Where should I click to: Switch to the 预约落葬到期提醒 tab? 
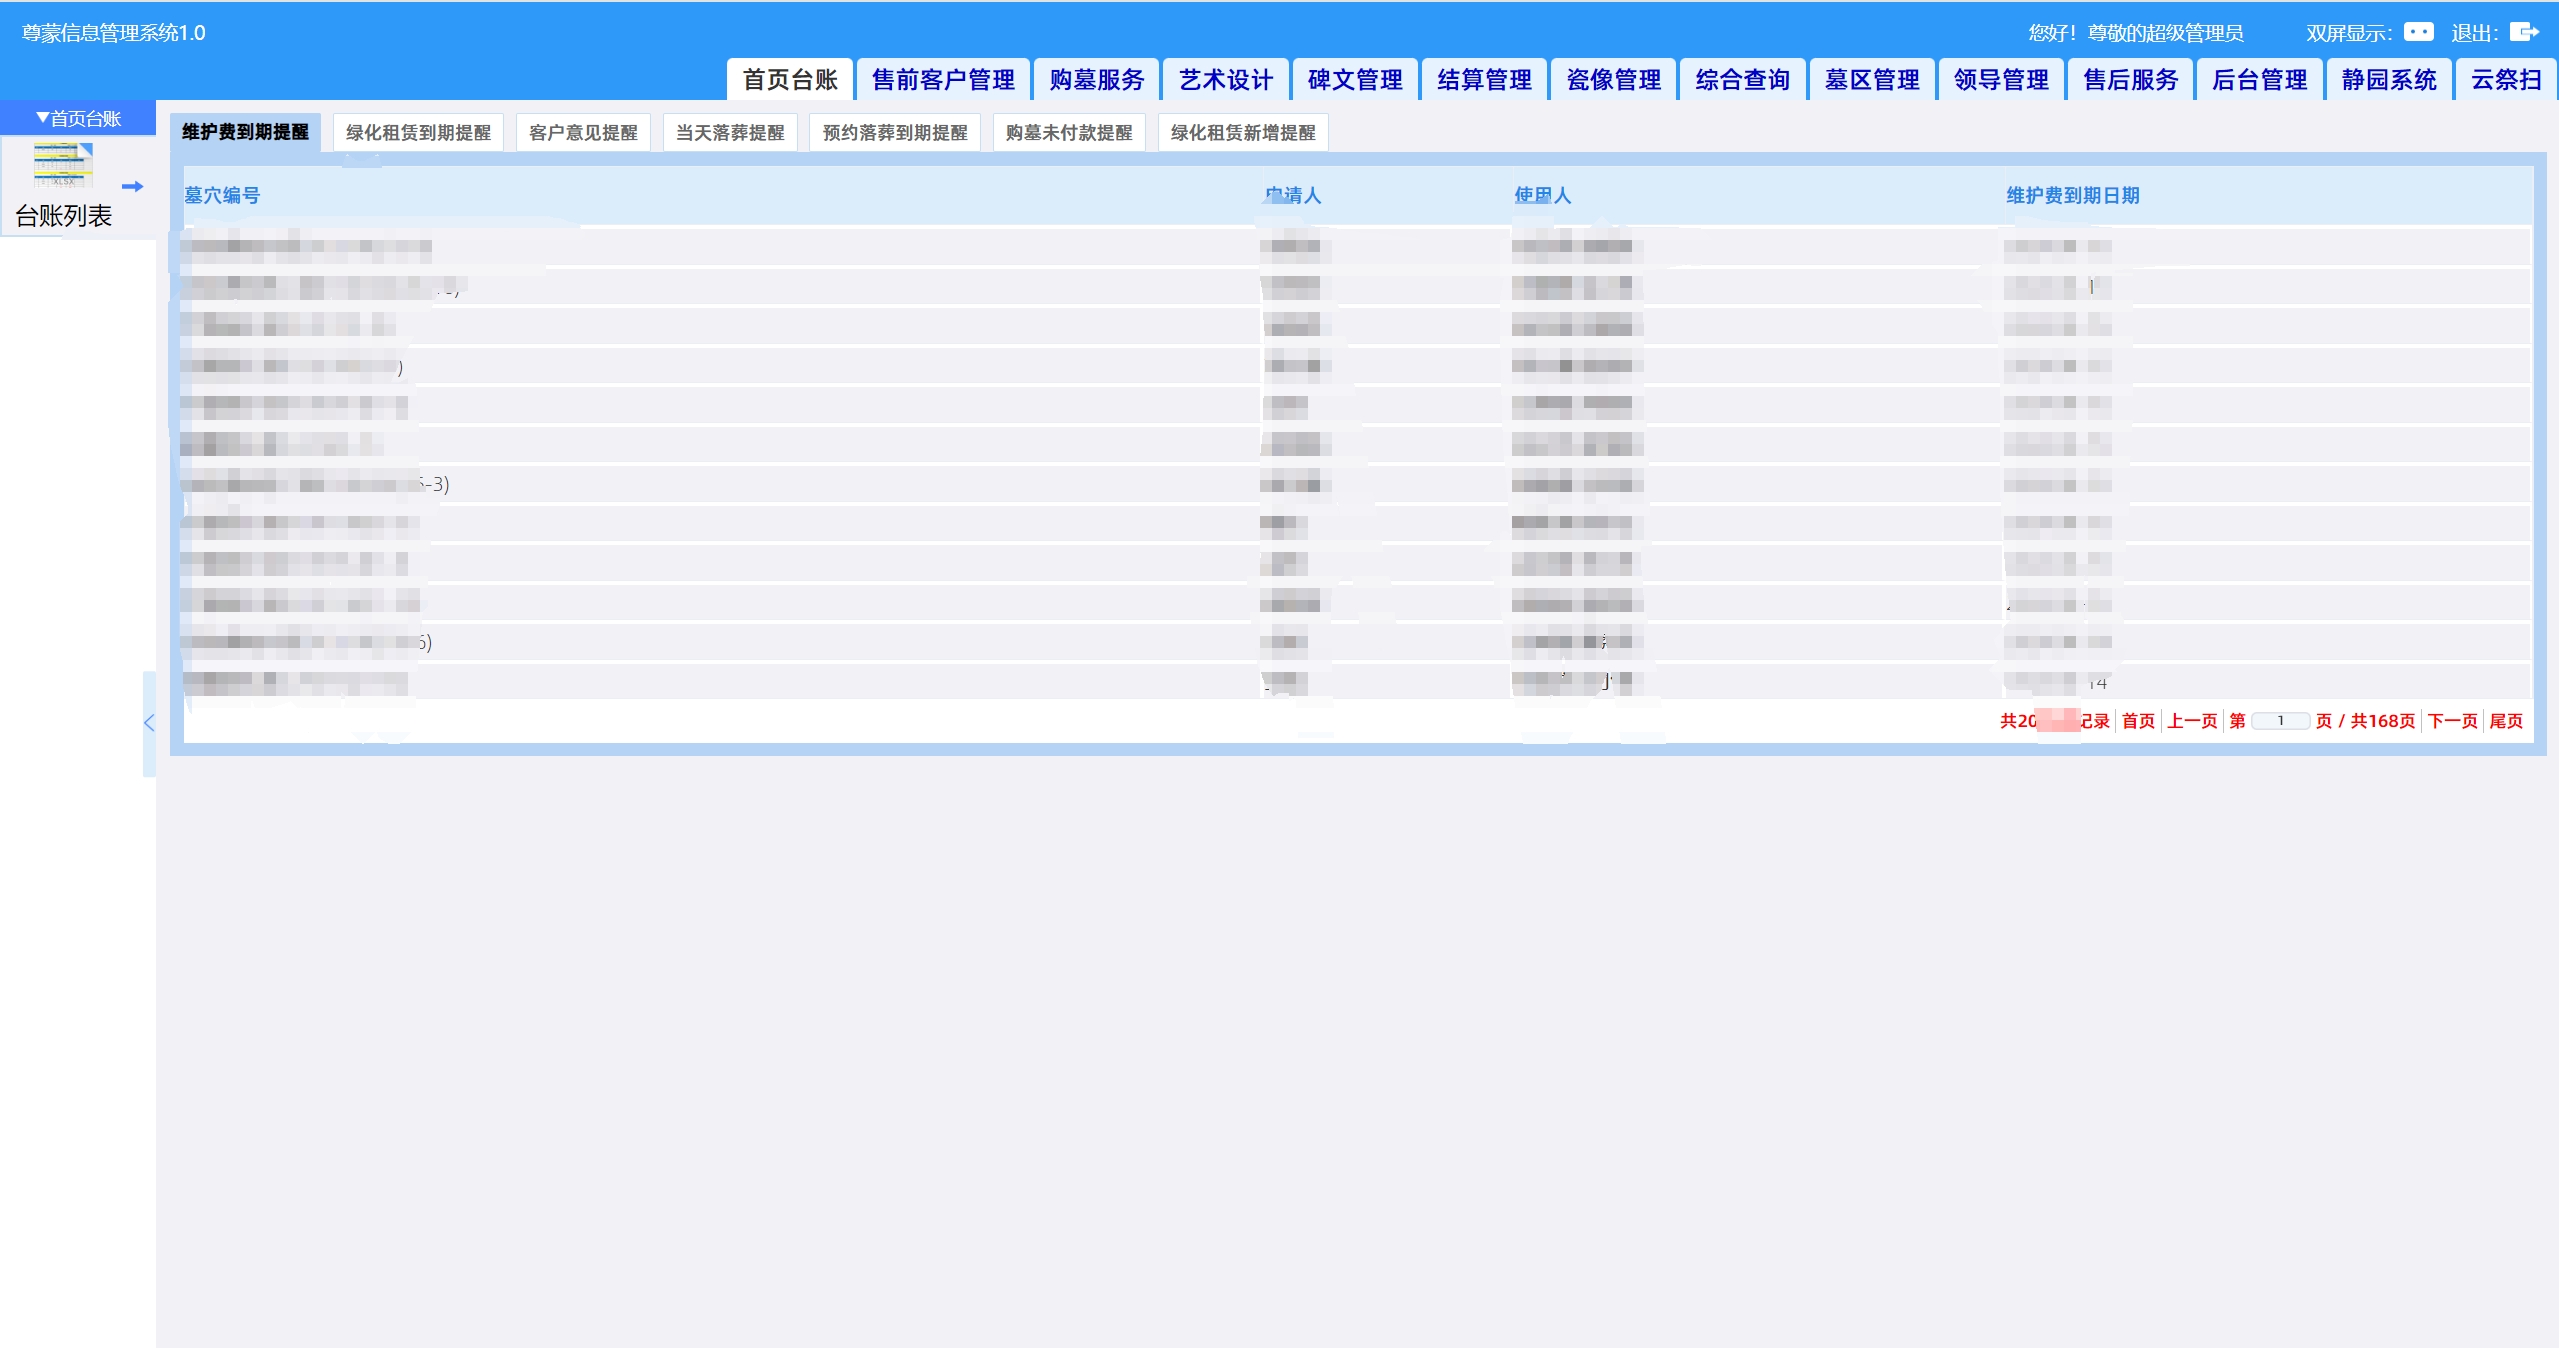(895, 132)
